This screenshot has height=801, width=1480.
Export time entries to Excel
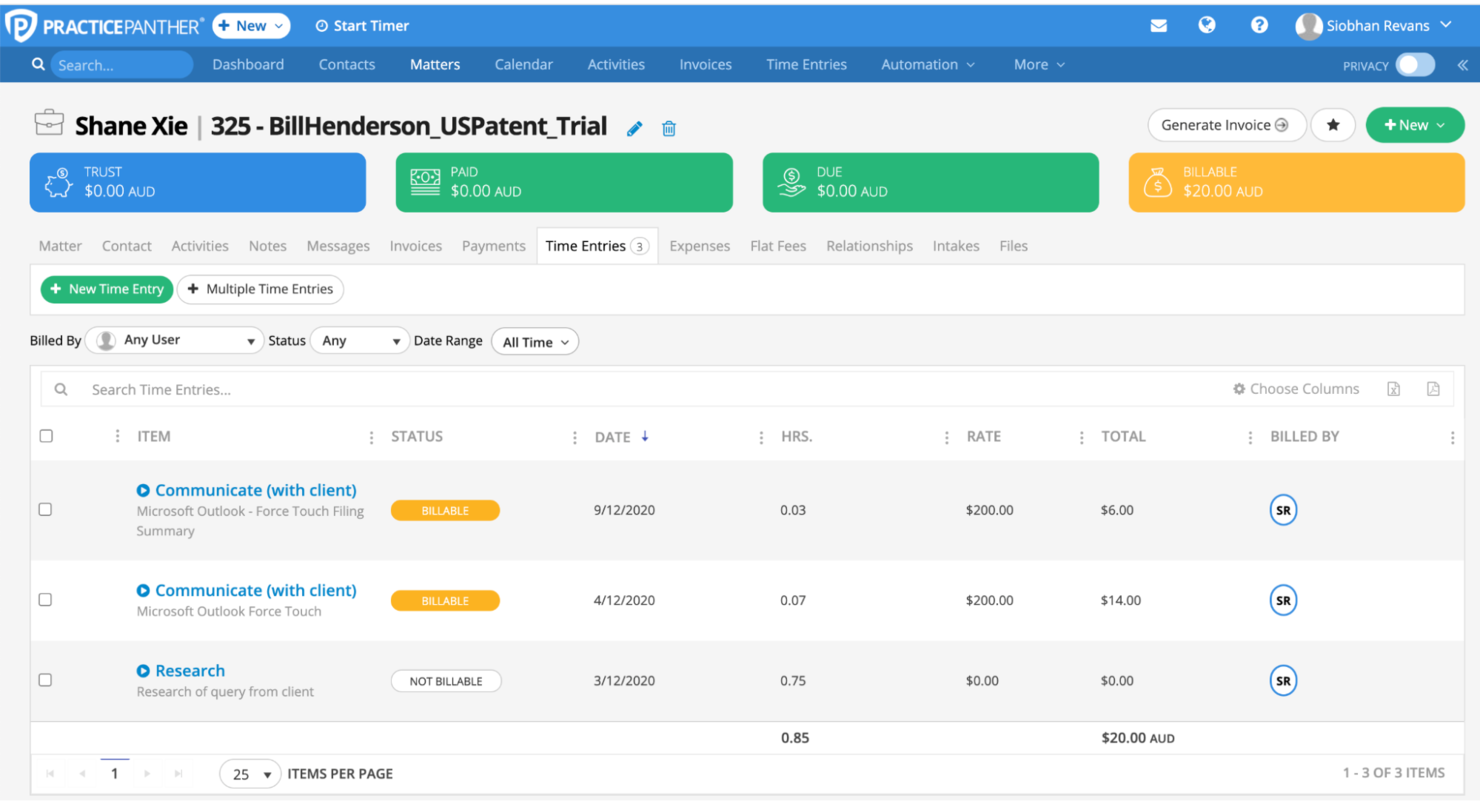(1393, 389)
